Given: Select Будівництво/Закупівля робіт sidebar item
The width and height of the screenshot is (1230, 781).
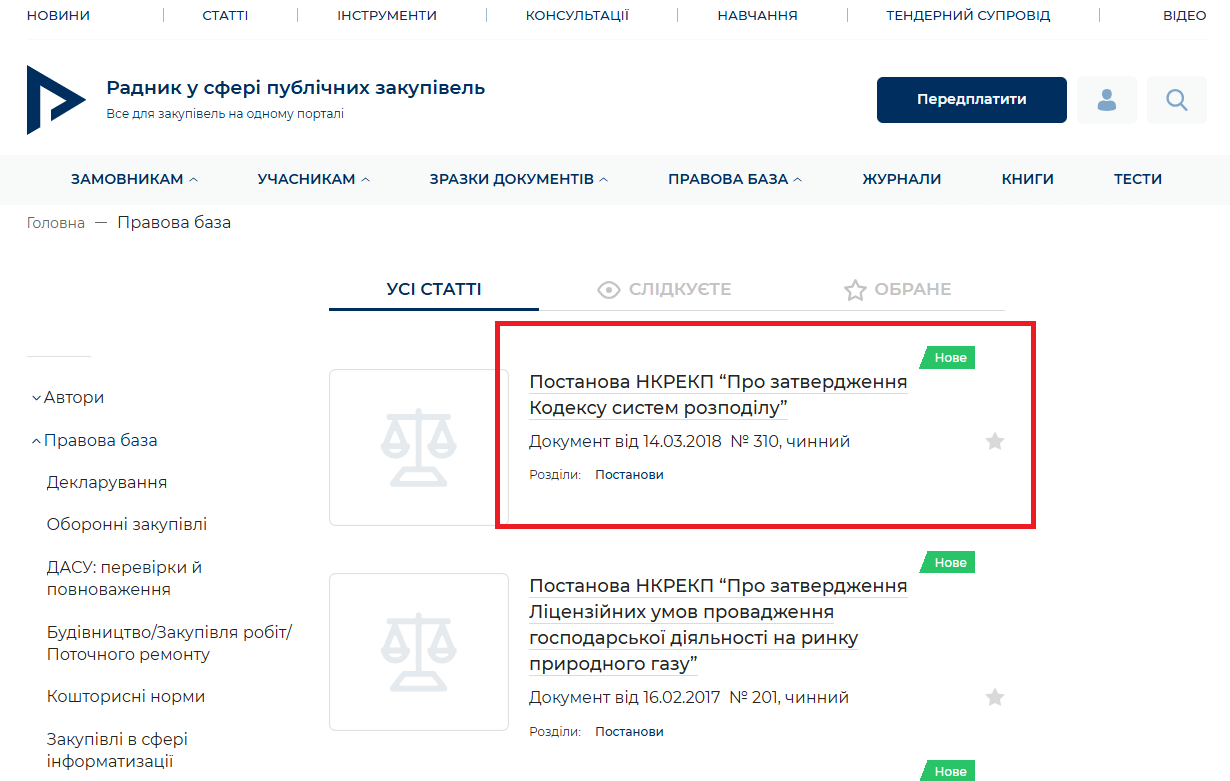Looking at the screenshot, I should point(169,643).
